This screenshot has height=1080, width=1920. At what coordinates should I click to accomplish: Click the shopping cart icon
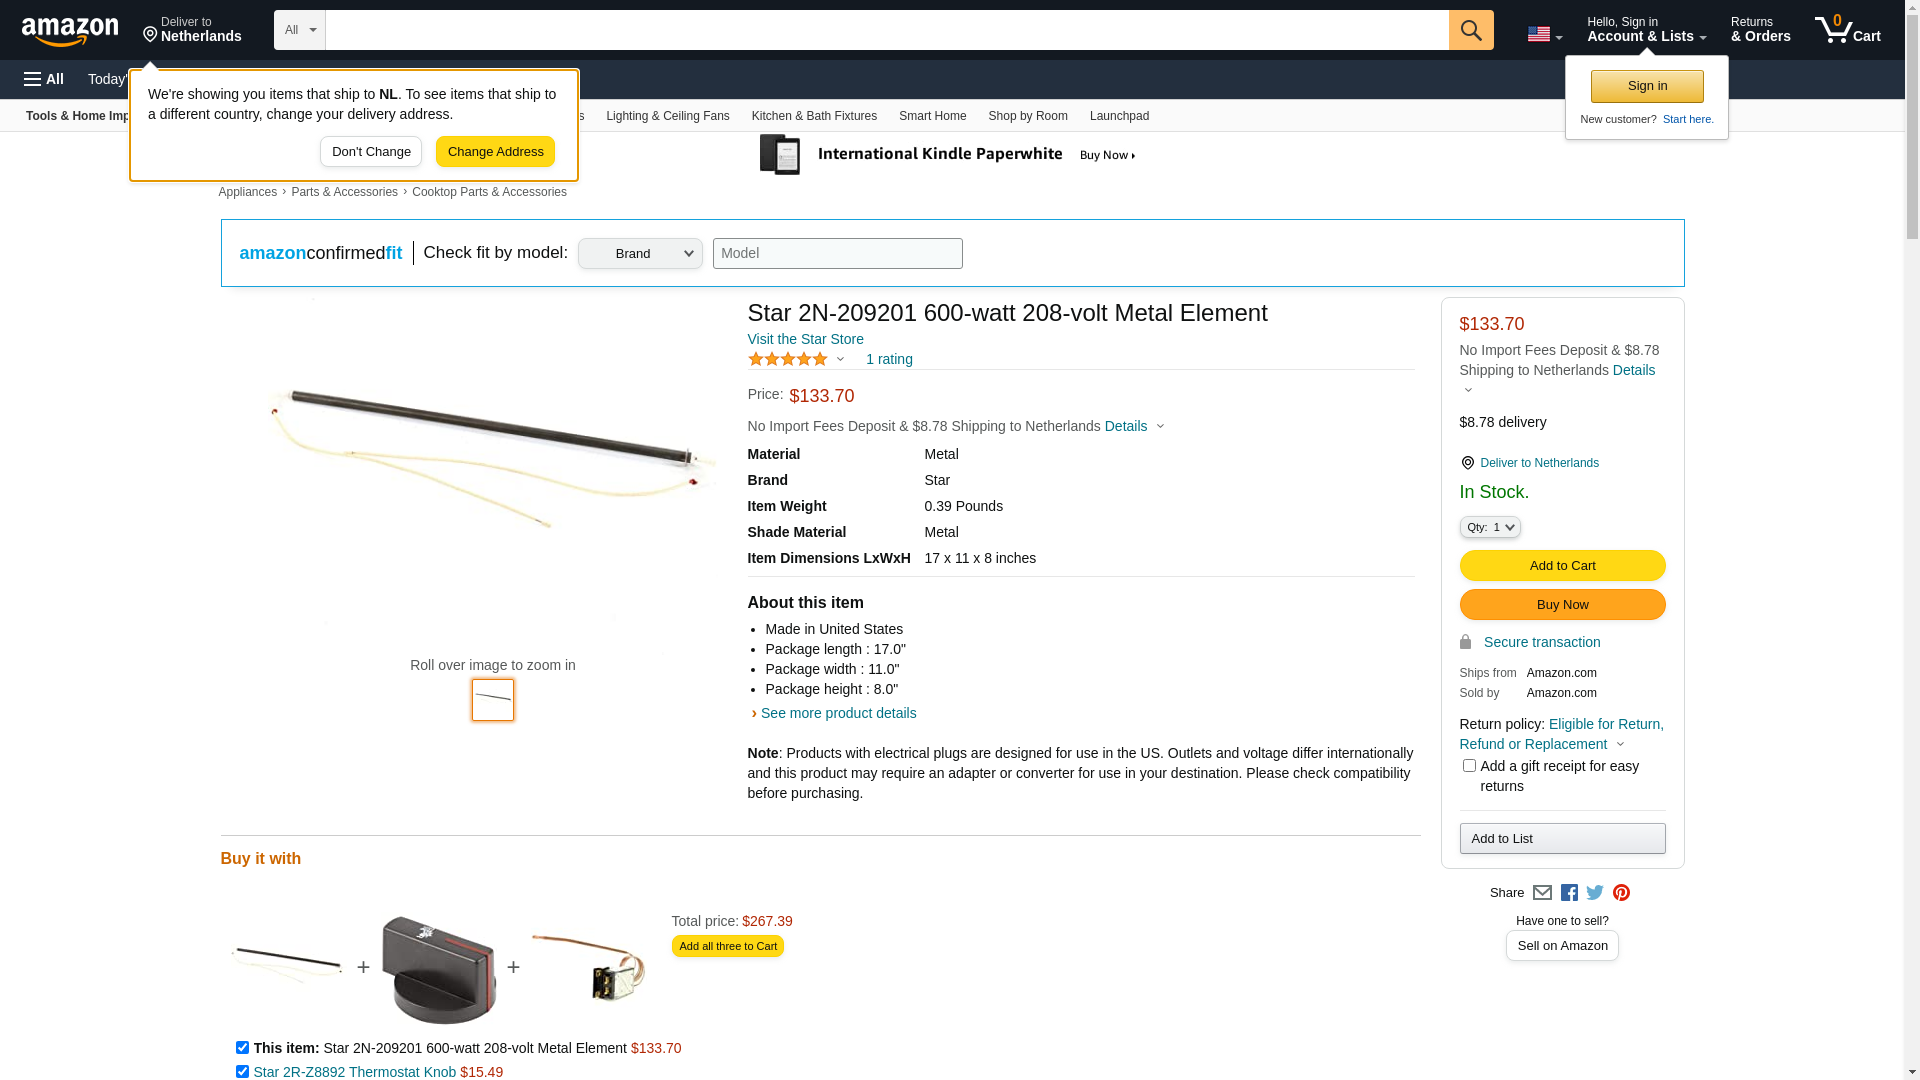(1847, 30)
